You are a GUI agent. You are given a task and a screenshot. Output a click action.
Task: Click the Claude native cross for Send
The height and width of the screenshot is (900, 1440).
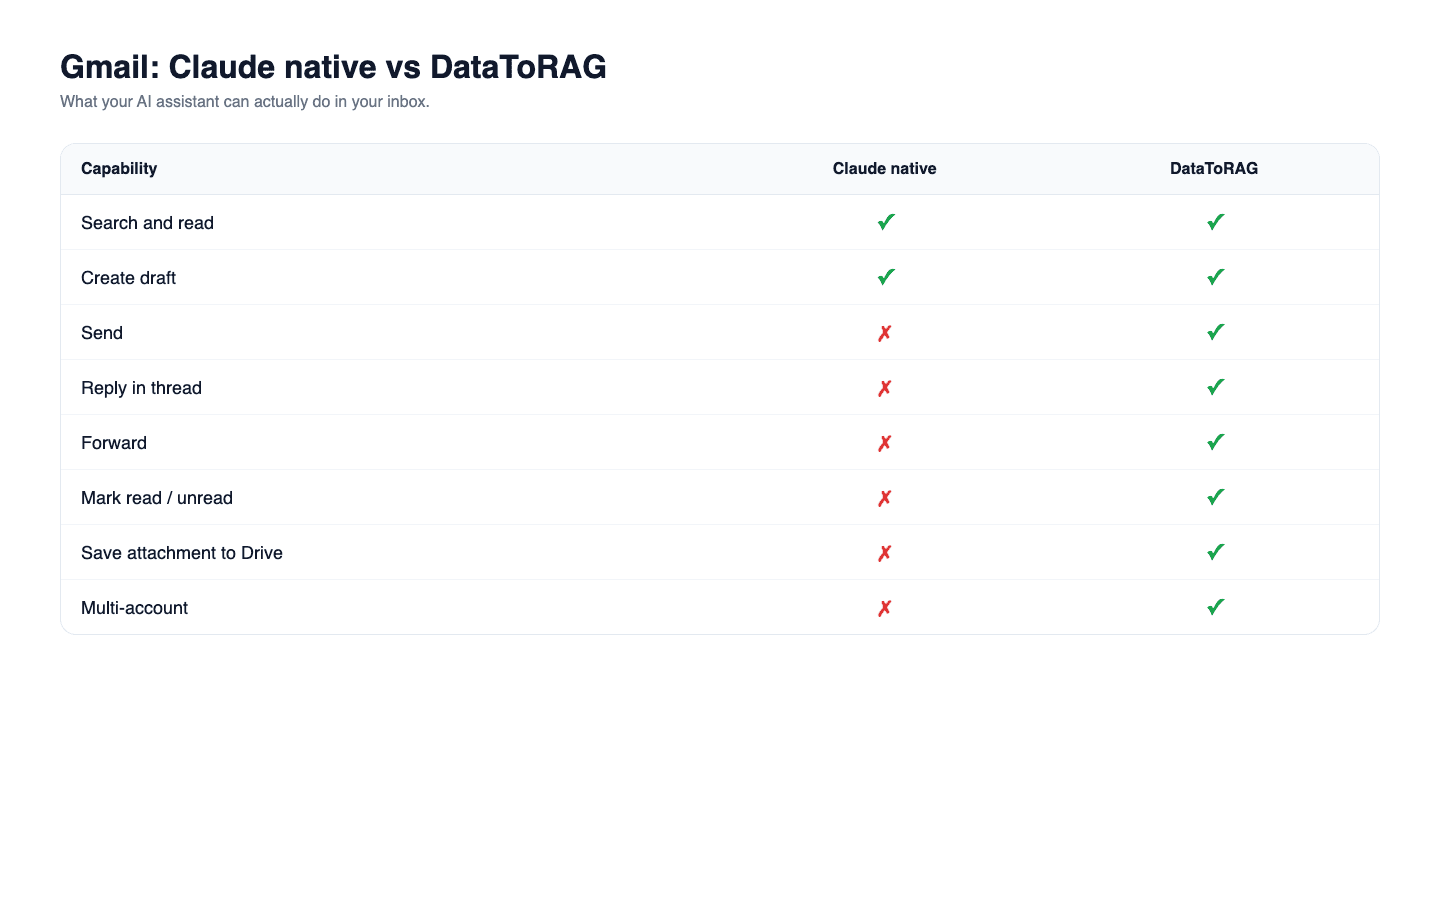885,333
